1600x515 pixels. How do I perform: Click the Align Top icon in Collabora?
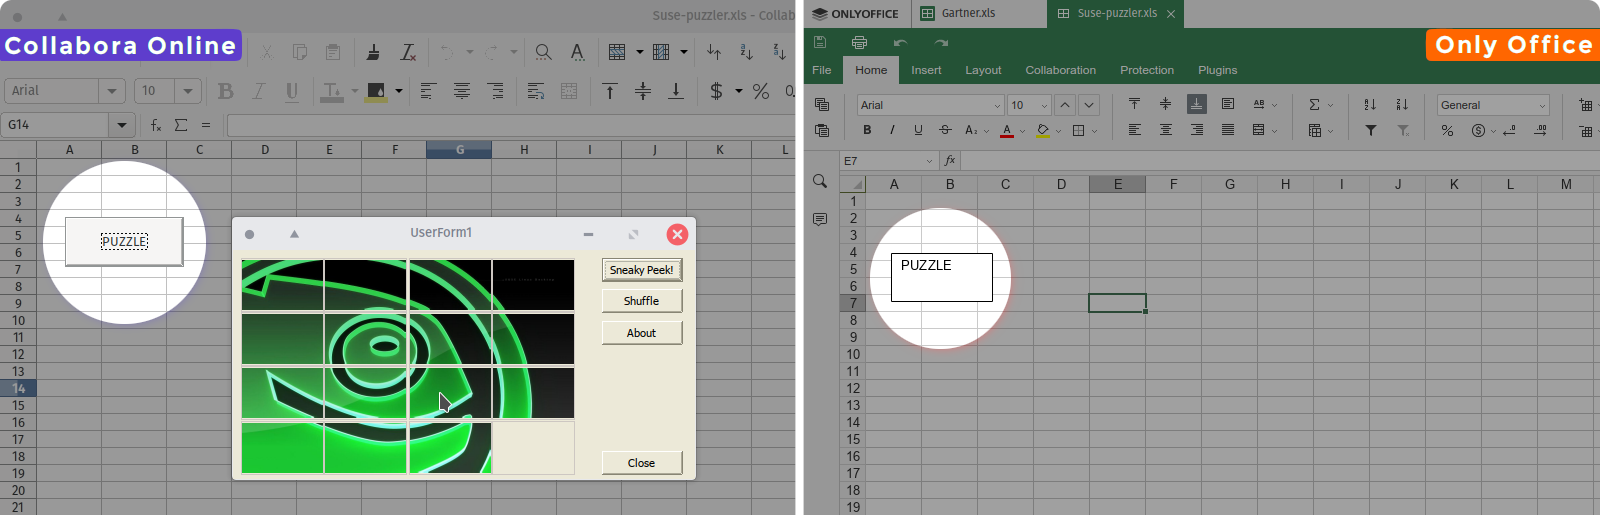(610, 91)
